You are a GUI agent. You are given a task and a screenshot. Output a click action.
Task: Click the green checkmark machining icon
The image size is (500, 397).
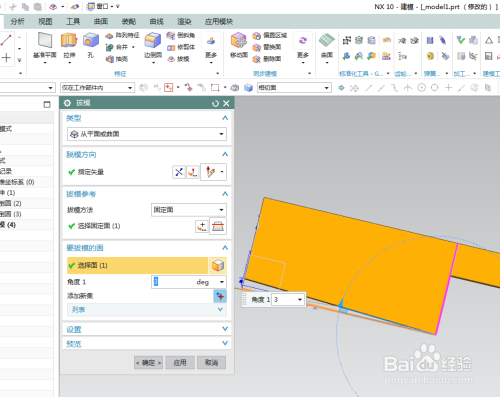point(461,40)
